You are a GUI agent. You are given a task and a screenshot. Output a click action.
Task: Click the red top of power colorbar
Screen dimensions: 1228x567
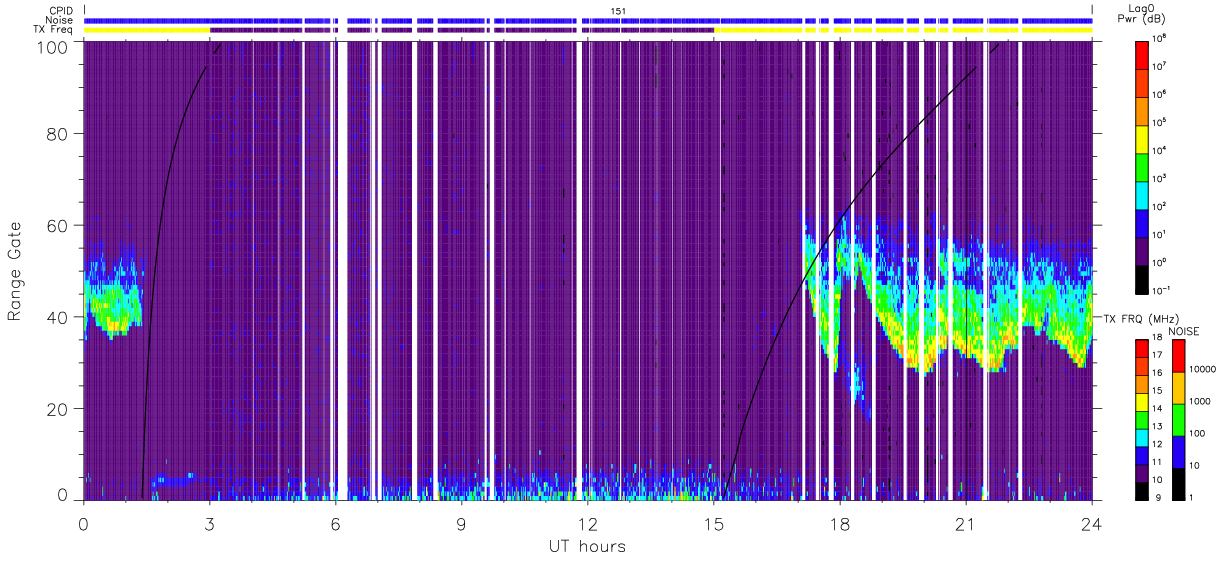tap(1142, 53)
